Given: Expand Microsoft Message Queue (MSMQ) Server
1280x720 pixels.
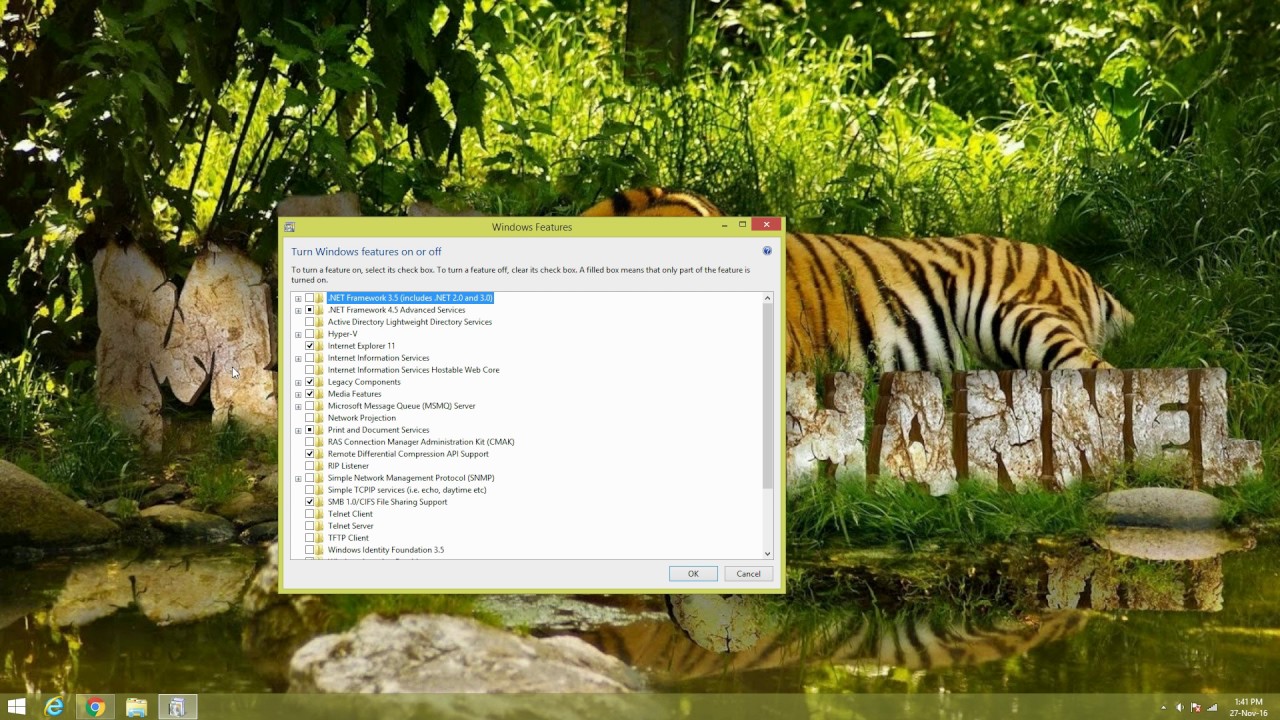Looking at the screenshot, I should [x=298, y=406].
